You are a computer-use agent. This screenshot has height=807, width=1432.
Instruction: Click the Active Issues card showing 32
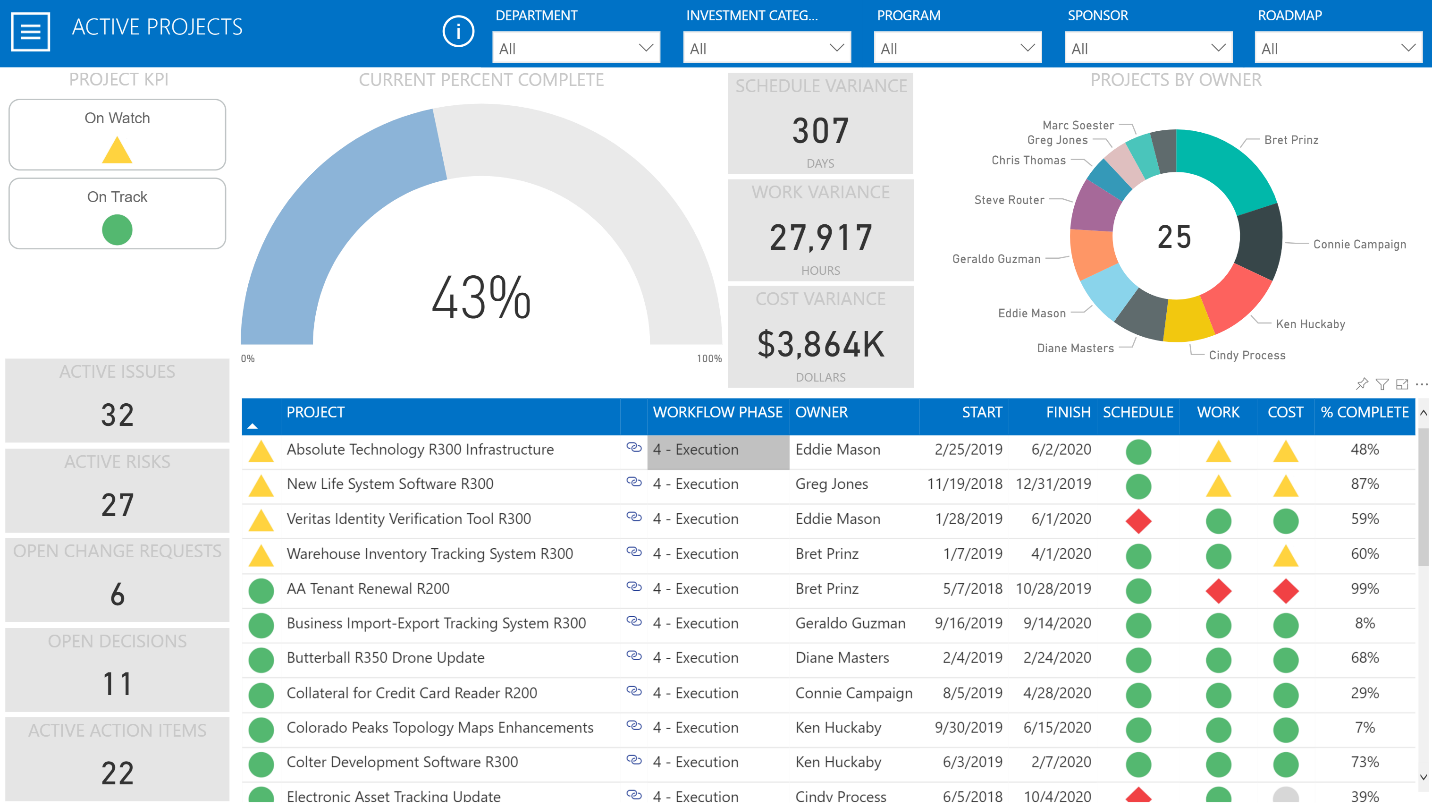tap(117, 400)
